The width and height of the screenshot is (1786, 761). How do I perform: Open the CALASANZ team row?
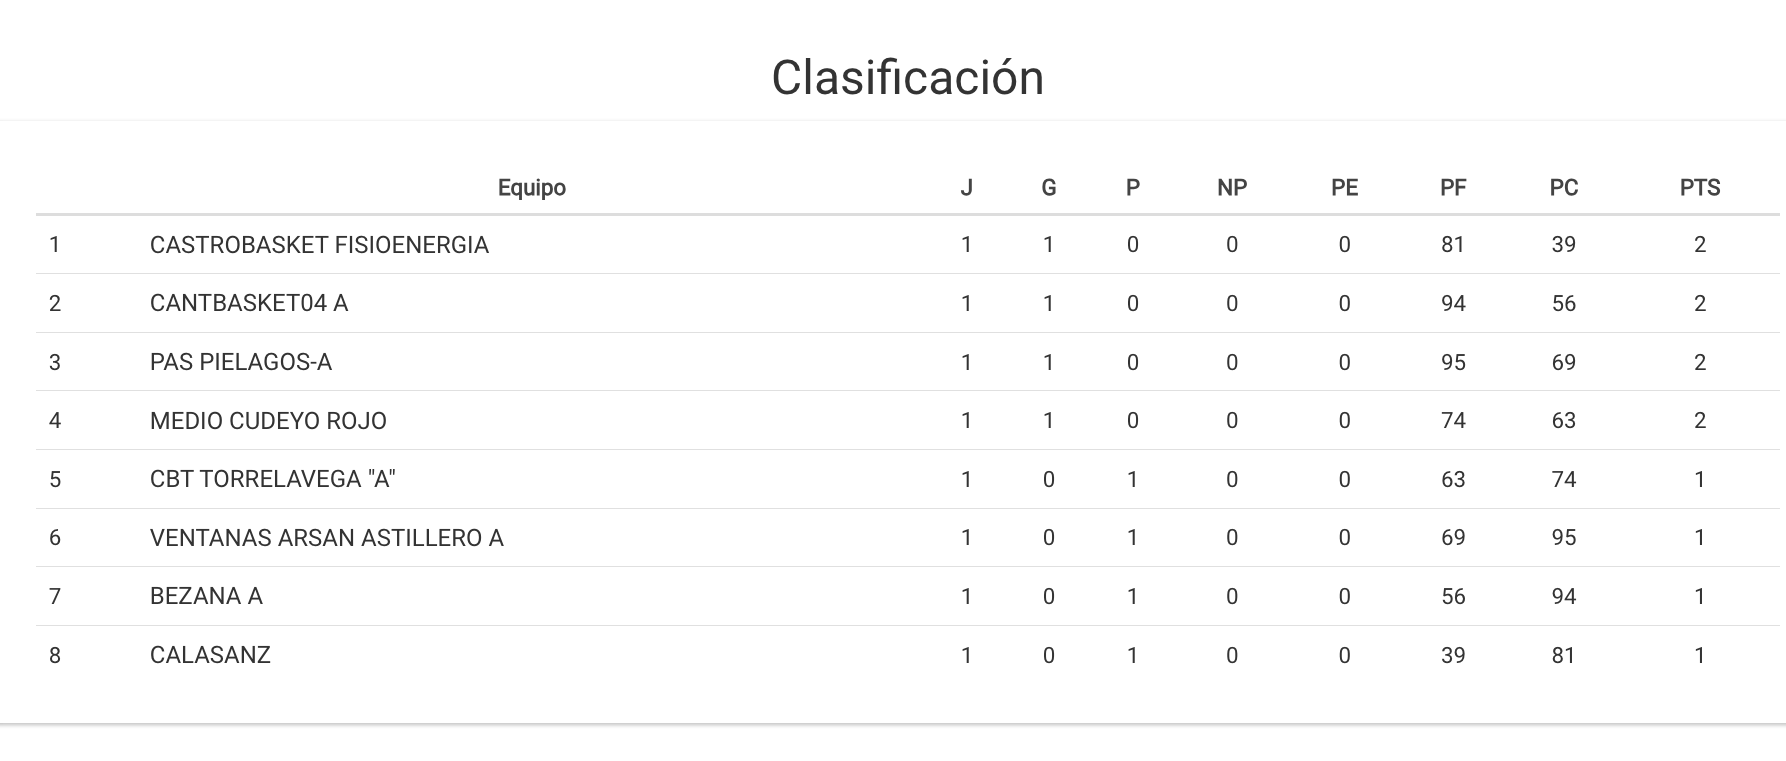click(x=908, y=655)
